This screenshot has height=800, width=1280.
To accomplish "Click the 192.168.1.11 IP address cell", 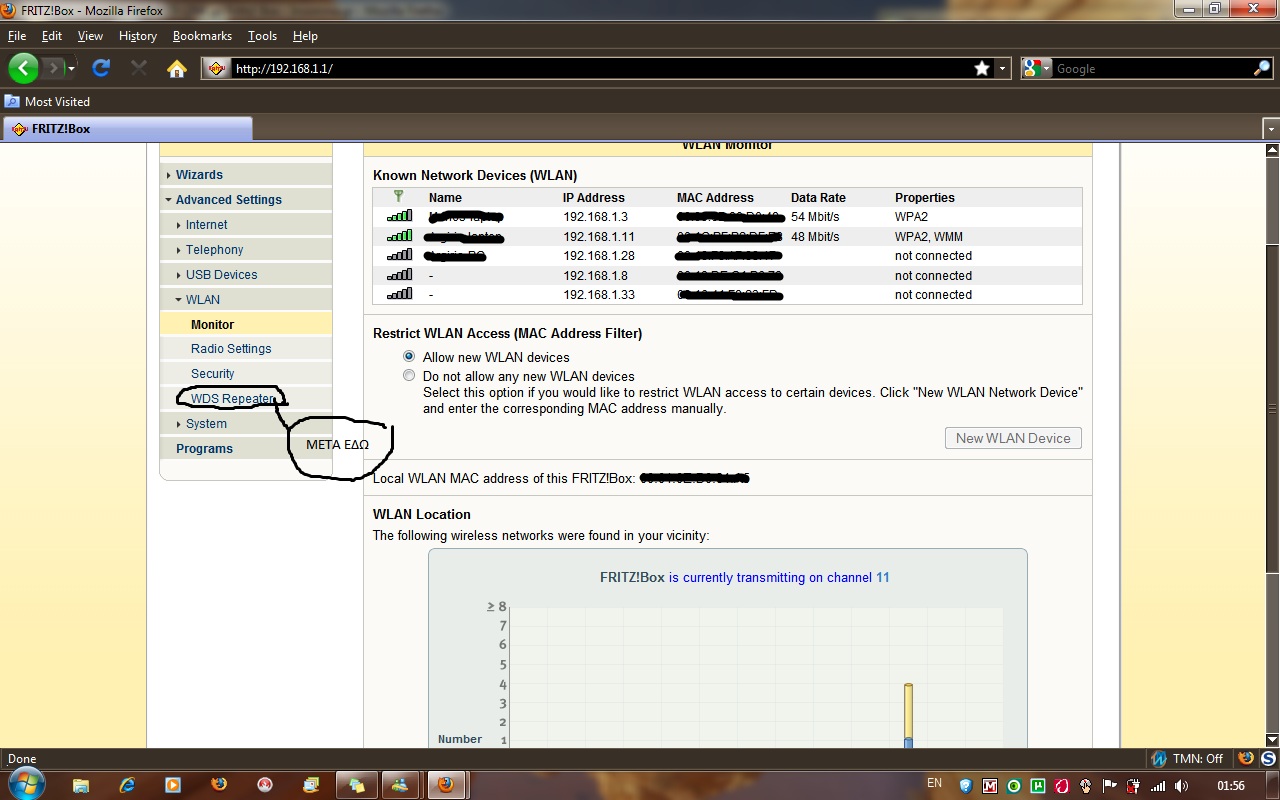I will point(599,237).
